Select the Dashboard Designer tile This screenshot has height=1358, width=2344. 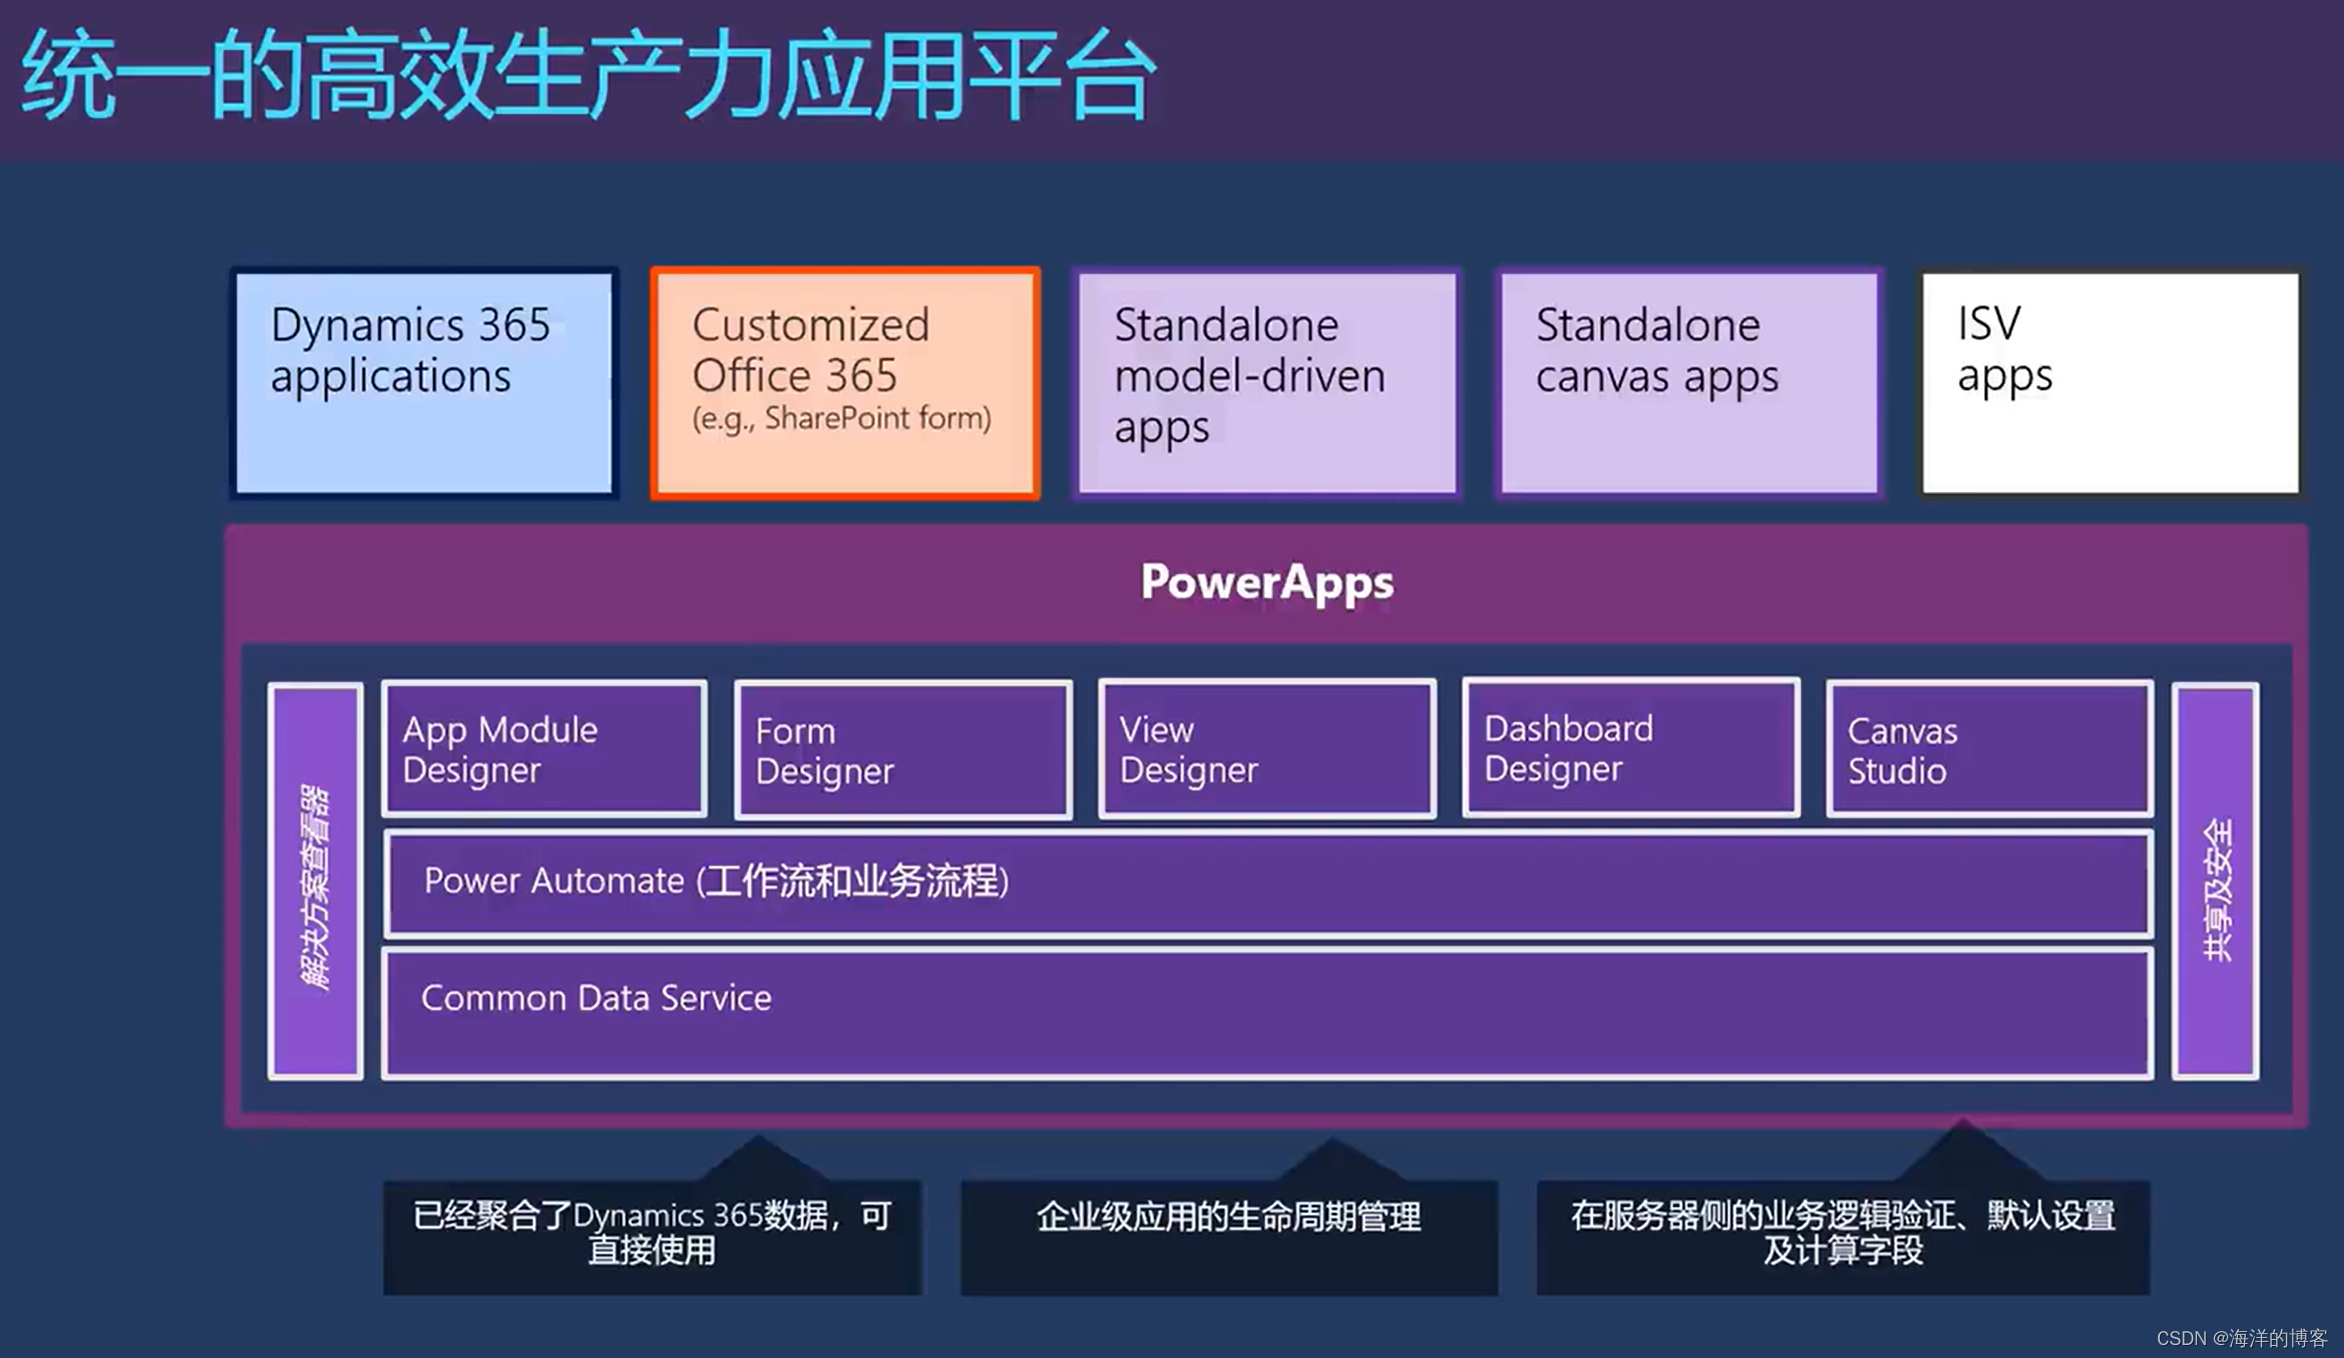click(1630, 748)
